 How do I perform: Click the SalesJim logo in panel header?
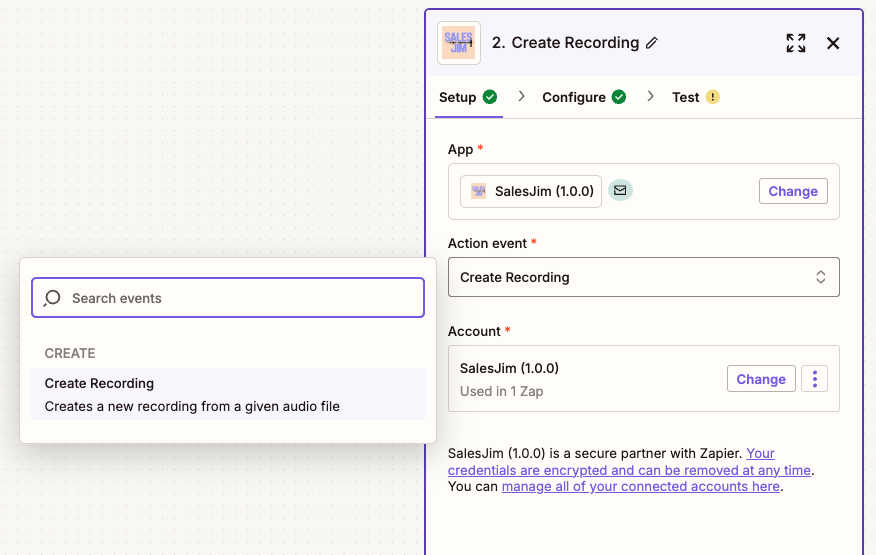pos(459,43)
